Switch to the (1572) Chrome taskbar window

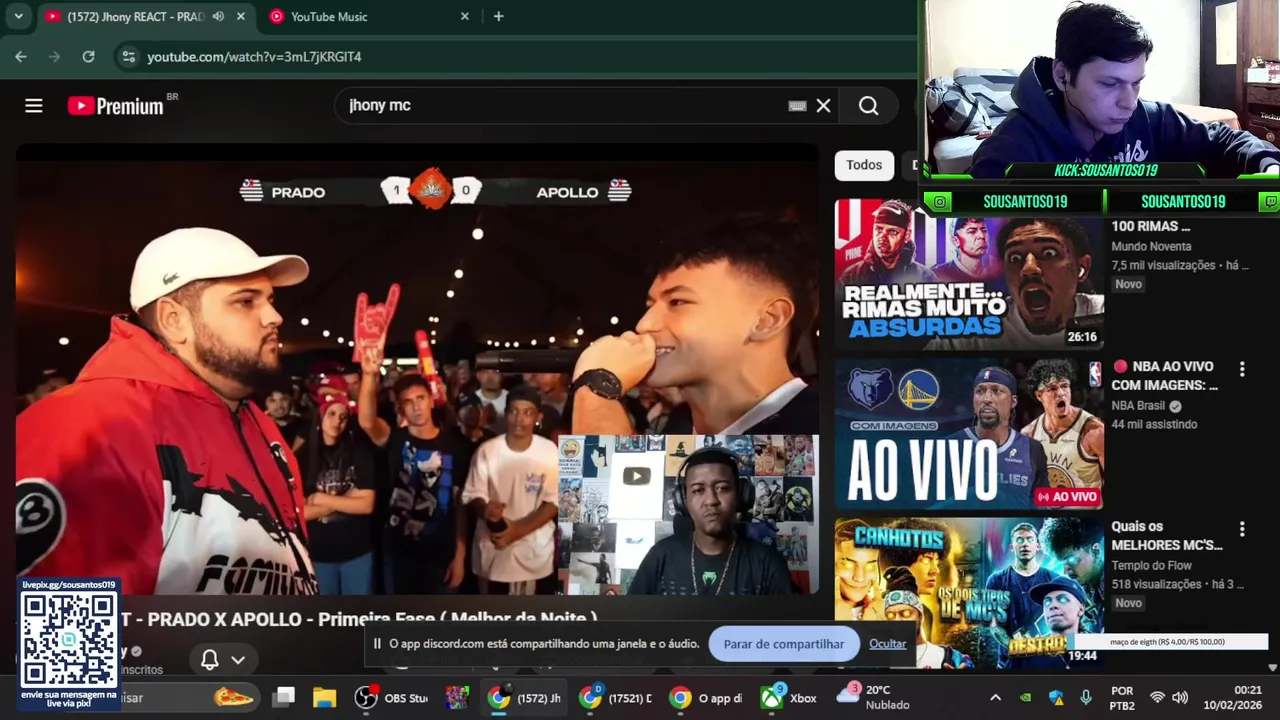pos(524,698)
